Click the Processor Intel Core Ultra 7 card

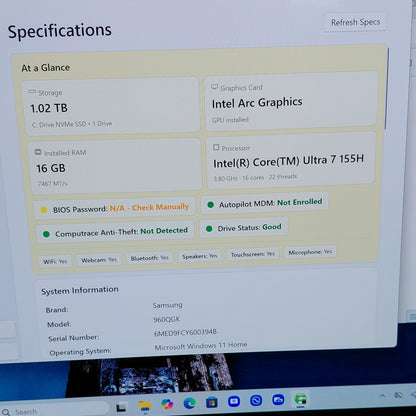(291, 161)
